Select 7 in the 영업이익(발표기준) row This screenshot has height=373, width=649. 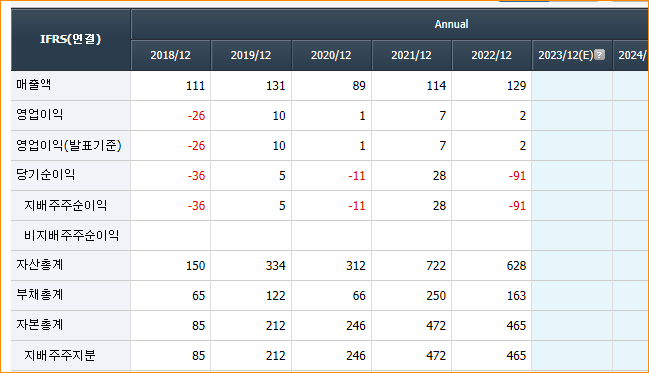[442, 146]
